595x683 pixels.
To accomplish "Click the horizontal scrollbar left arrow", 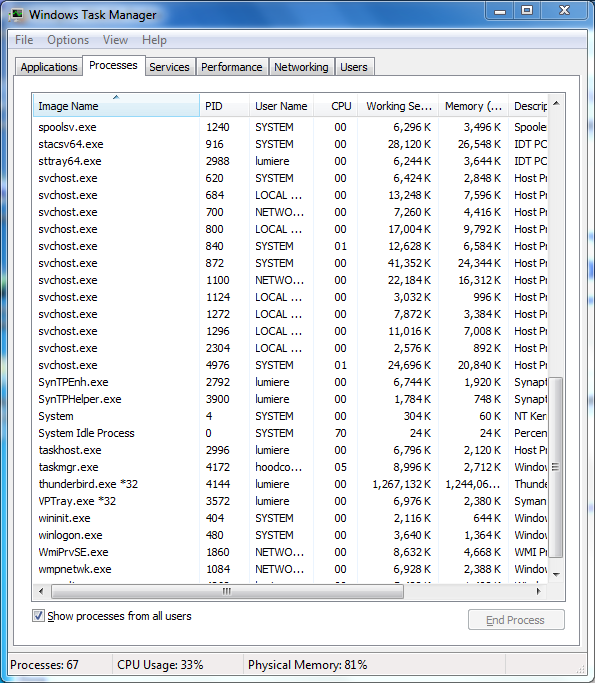I will [x=41, y=591].
